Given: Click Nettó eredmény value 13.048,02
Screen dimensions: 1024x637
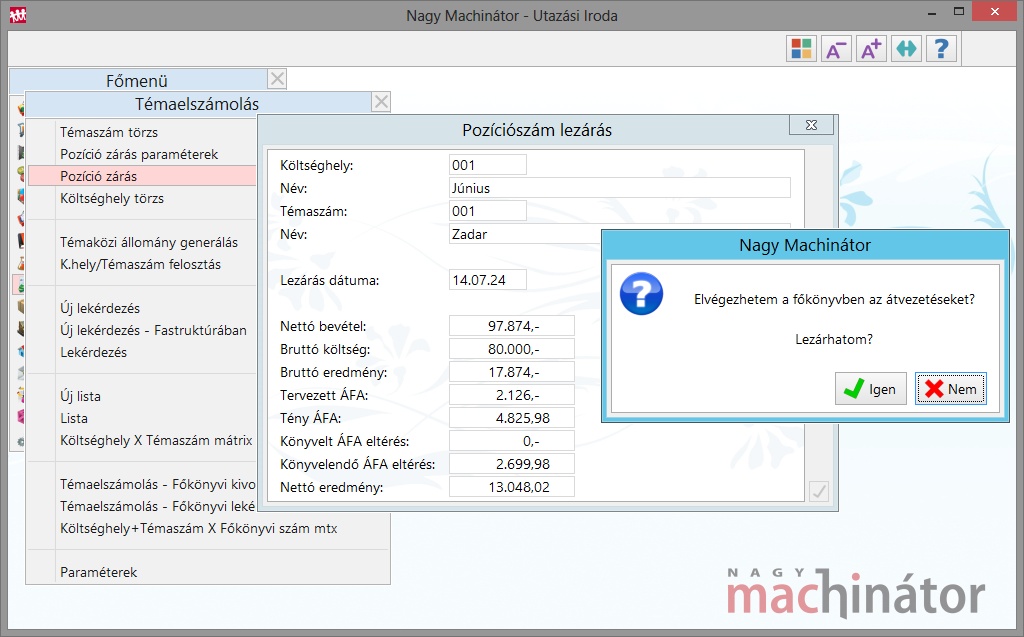Looking at the screenshot, I should pos(512,487).
